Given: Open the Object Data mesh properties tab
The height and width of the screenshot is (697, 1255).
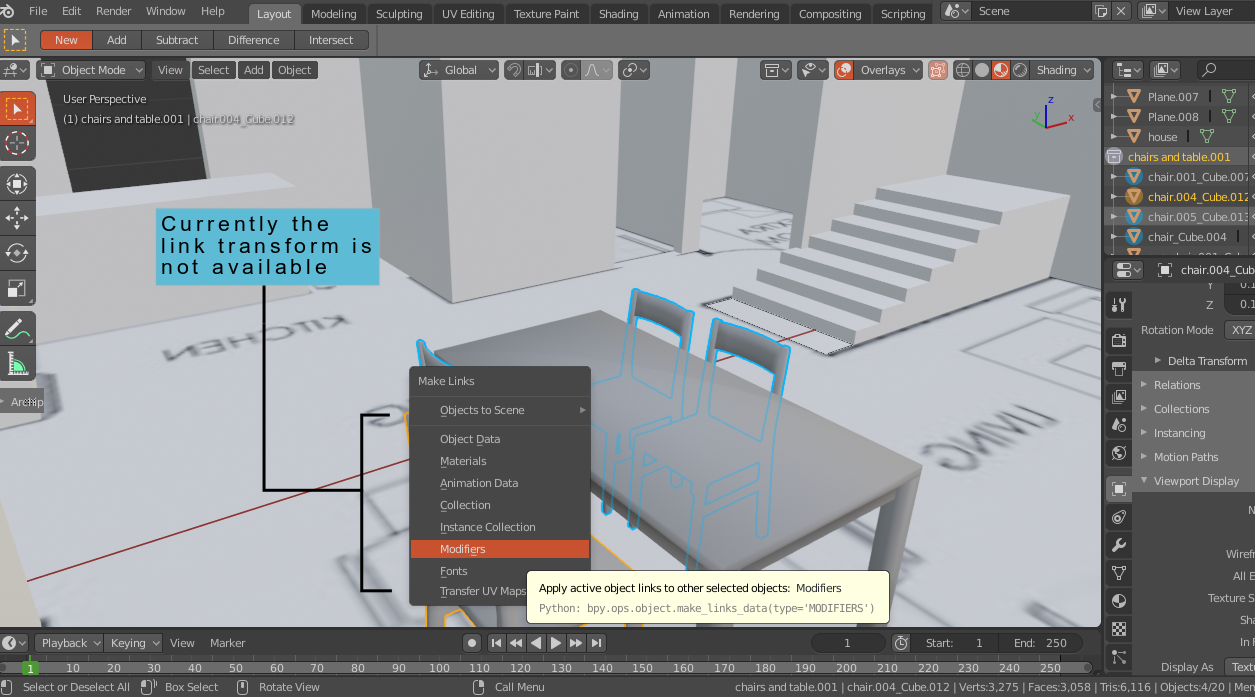Looking at the screenshot, I should point(1119,573).
